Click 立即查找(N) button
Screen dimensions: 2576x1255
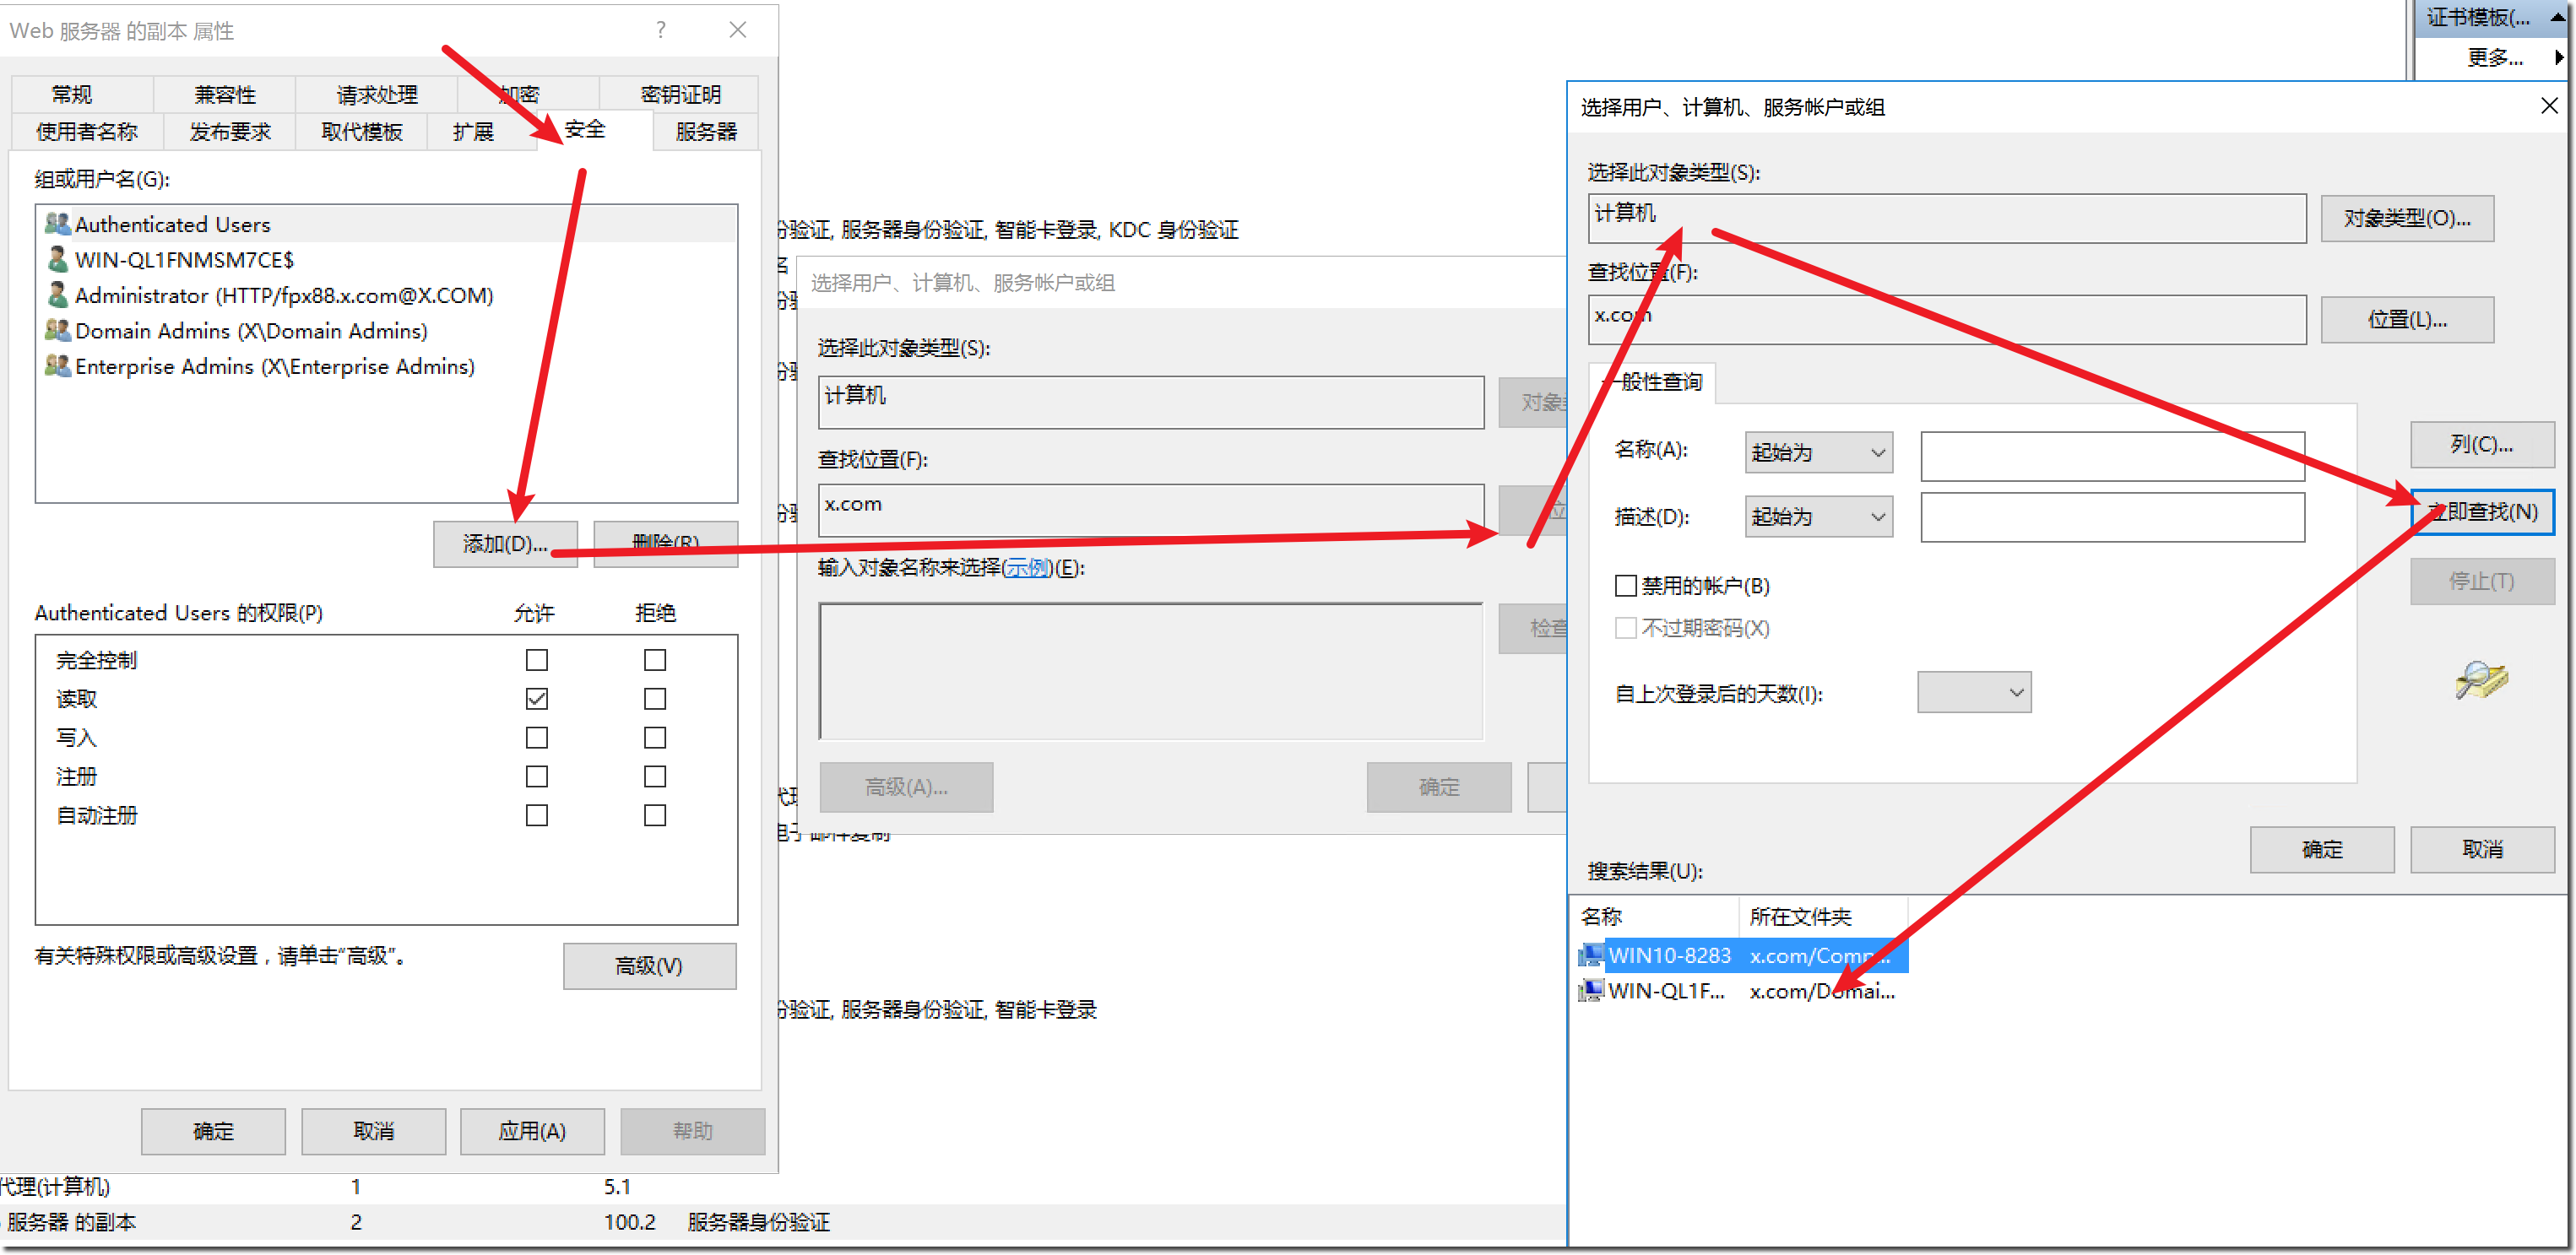[x=2482, y=512]
